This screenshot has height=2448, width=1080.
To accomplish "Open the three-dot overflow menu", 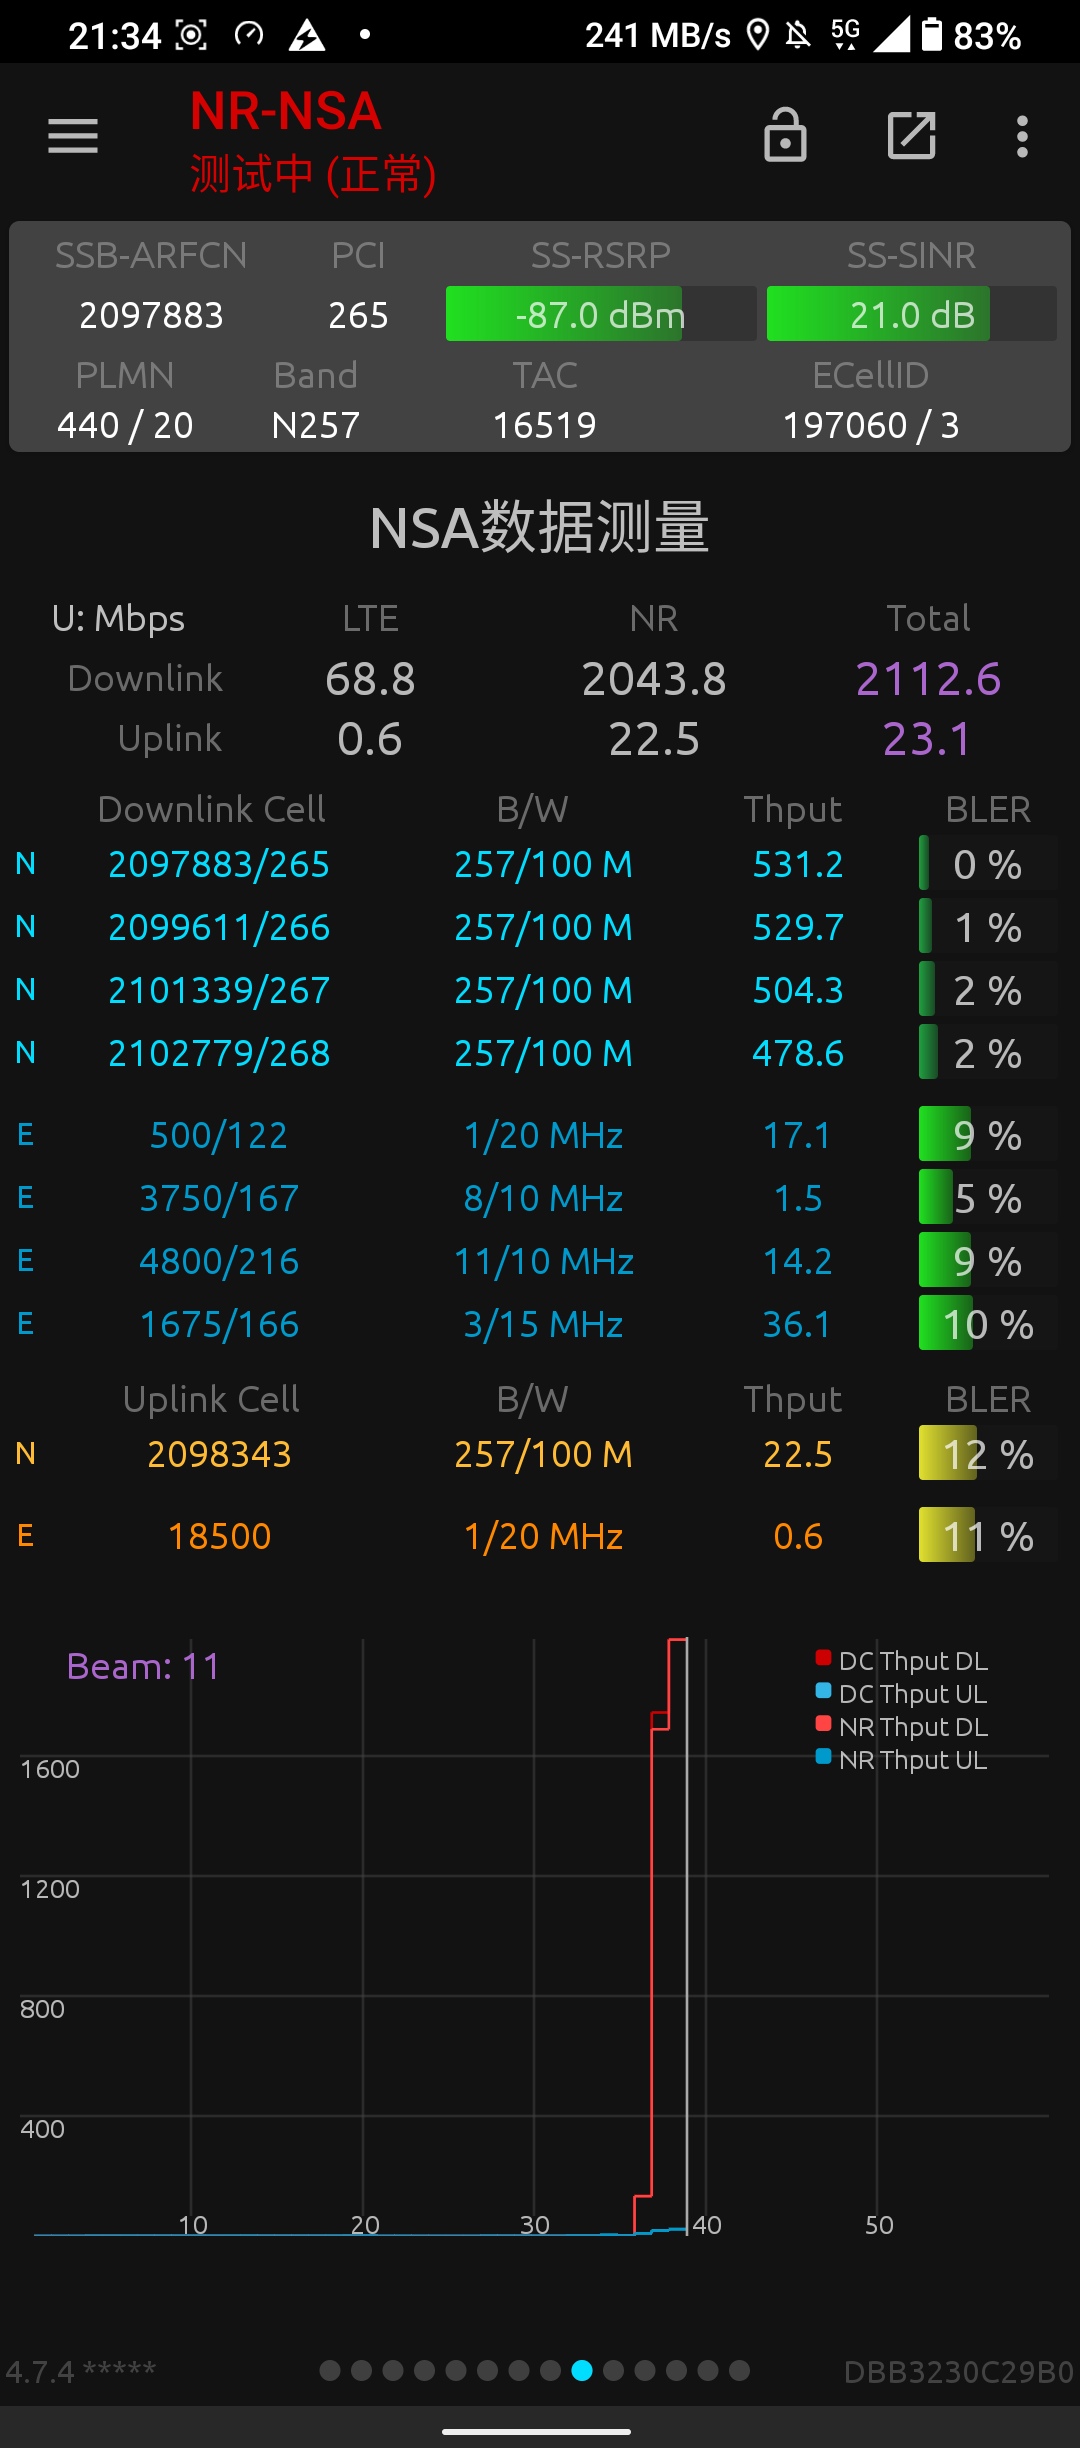I will coord(1022,136).
